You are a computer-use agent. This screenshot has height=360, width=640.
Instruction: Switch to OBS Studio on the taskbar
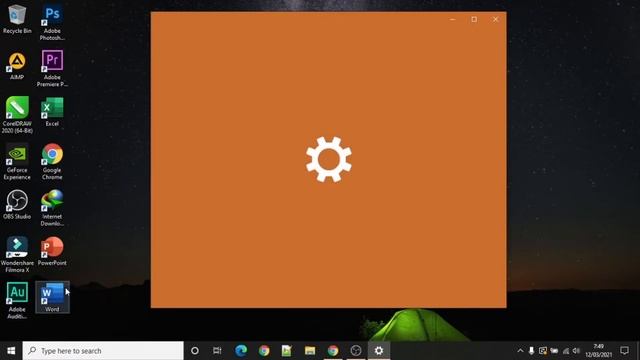click(x=356, y=351)
